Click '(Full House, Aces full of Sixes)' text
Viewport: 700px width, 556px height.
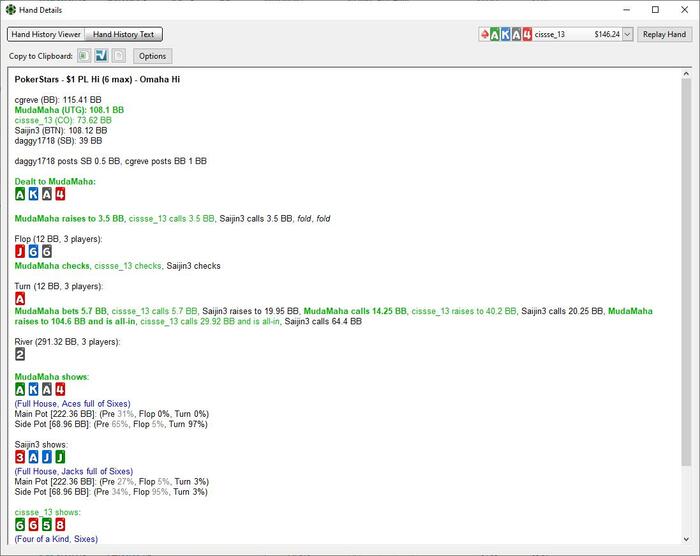72,404
